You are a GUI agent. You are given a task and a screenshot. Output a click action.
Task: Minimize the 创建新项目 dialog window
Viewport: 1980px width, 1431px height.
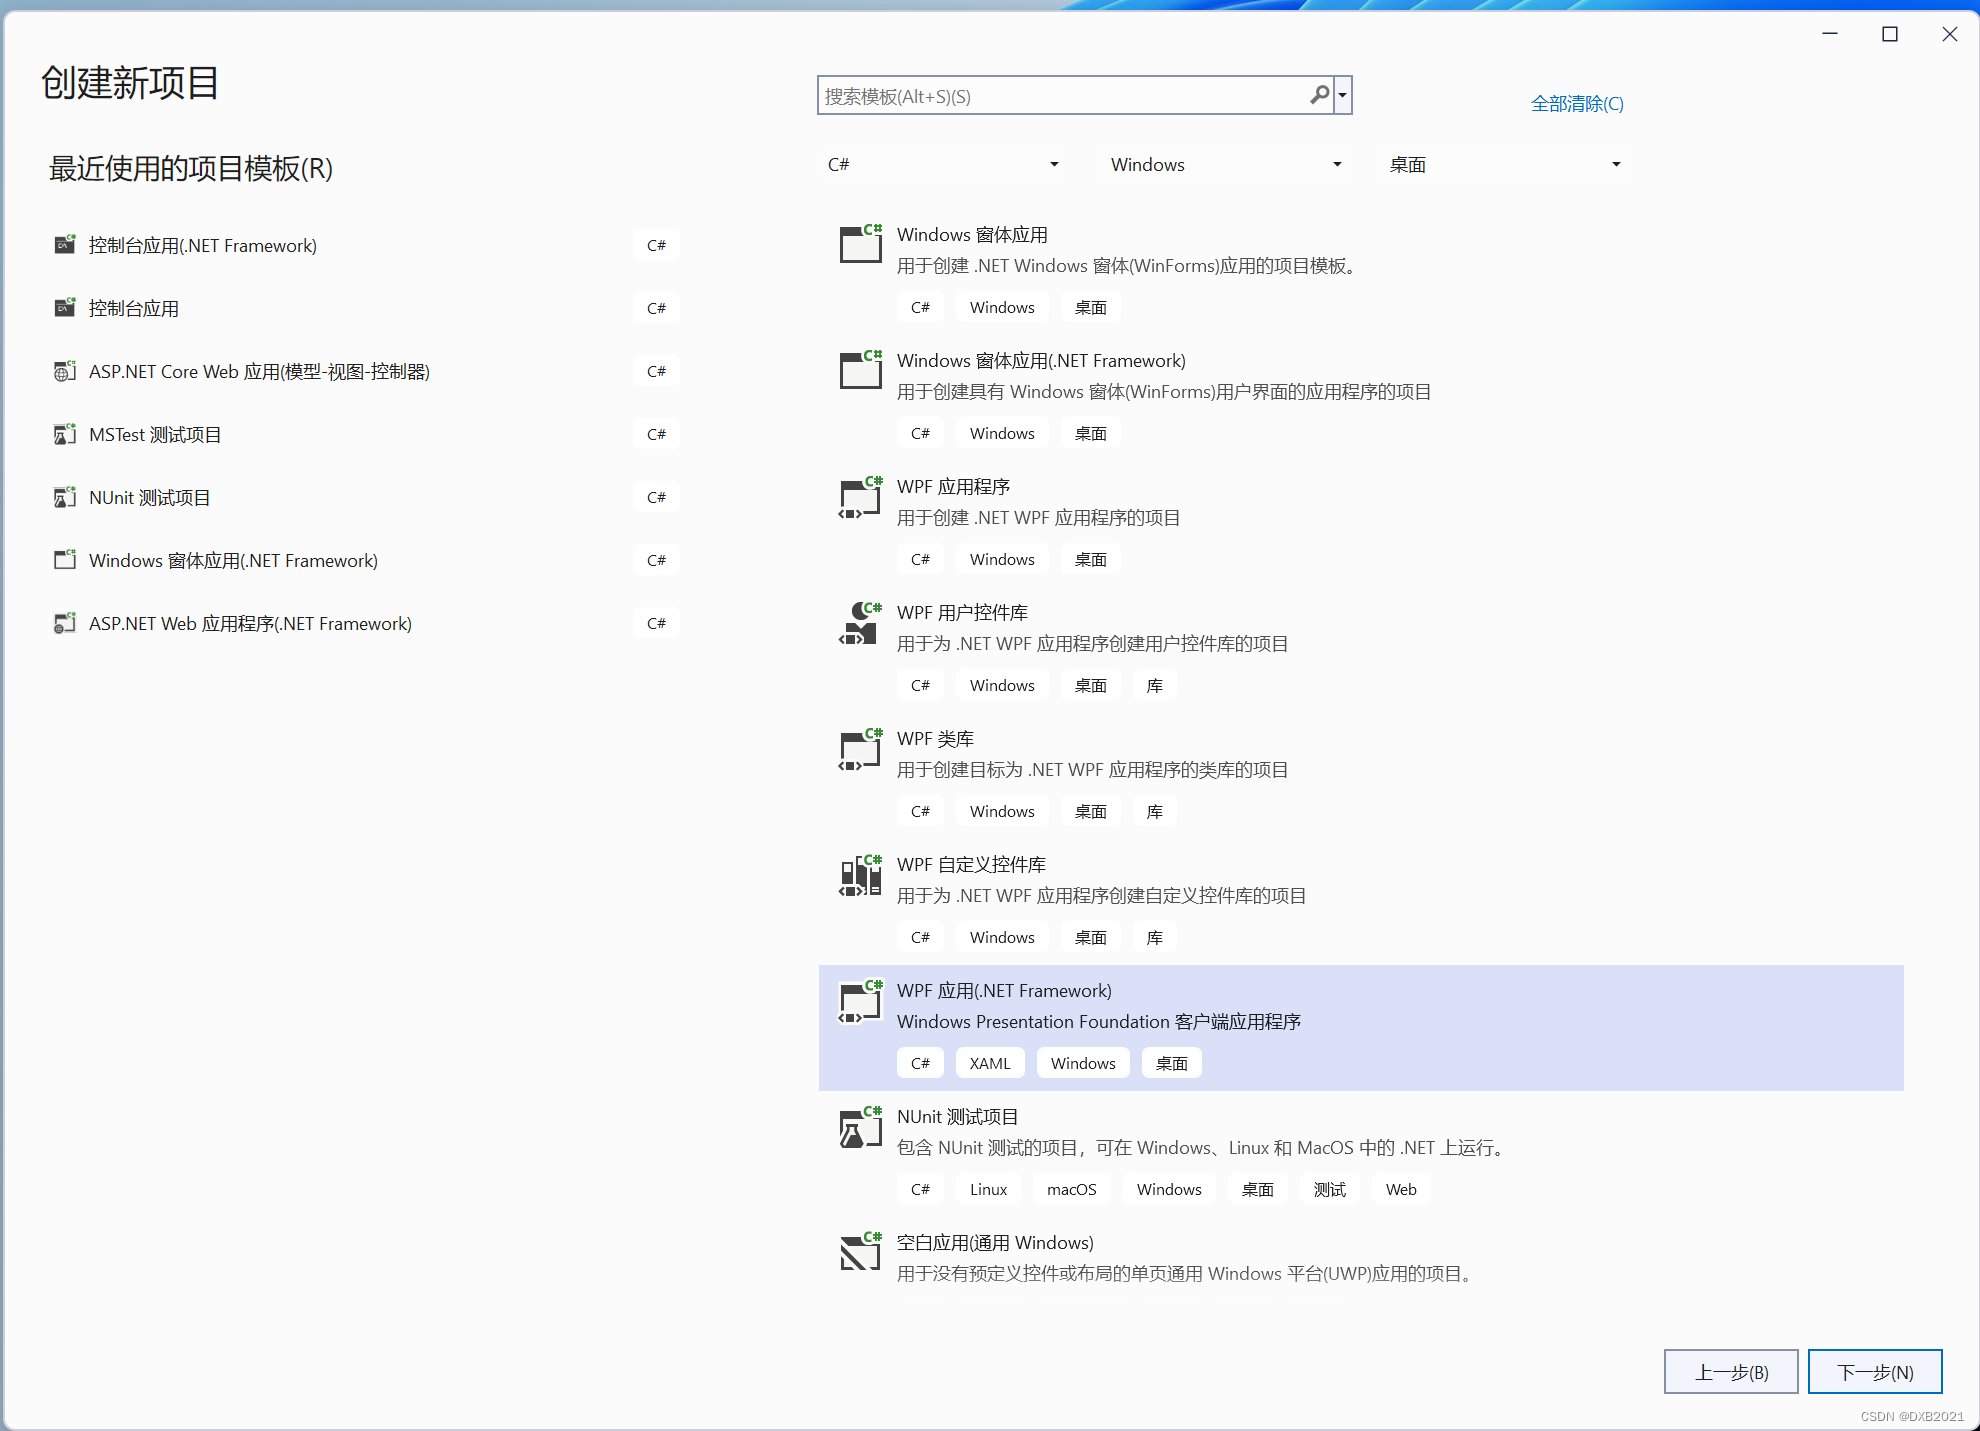click(1830, 34)
